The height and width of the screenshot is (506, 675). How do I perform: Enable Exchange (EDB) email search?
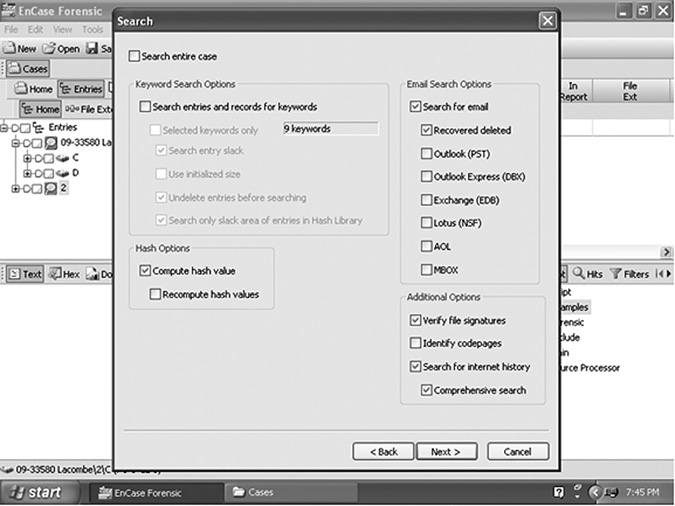tap(426, 200)
